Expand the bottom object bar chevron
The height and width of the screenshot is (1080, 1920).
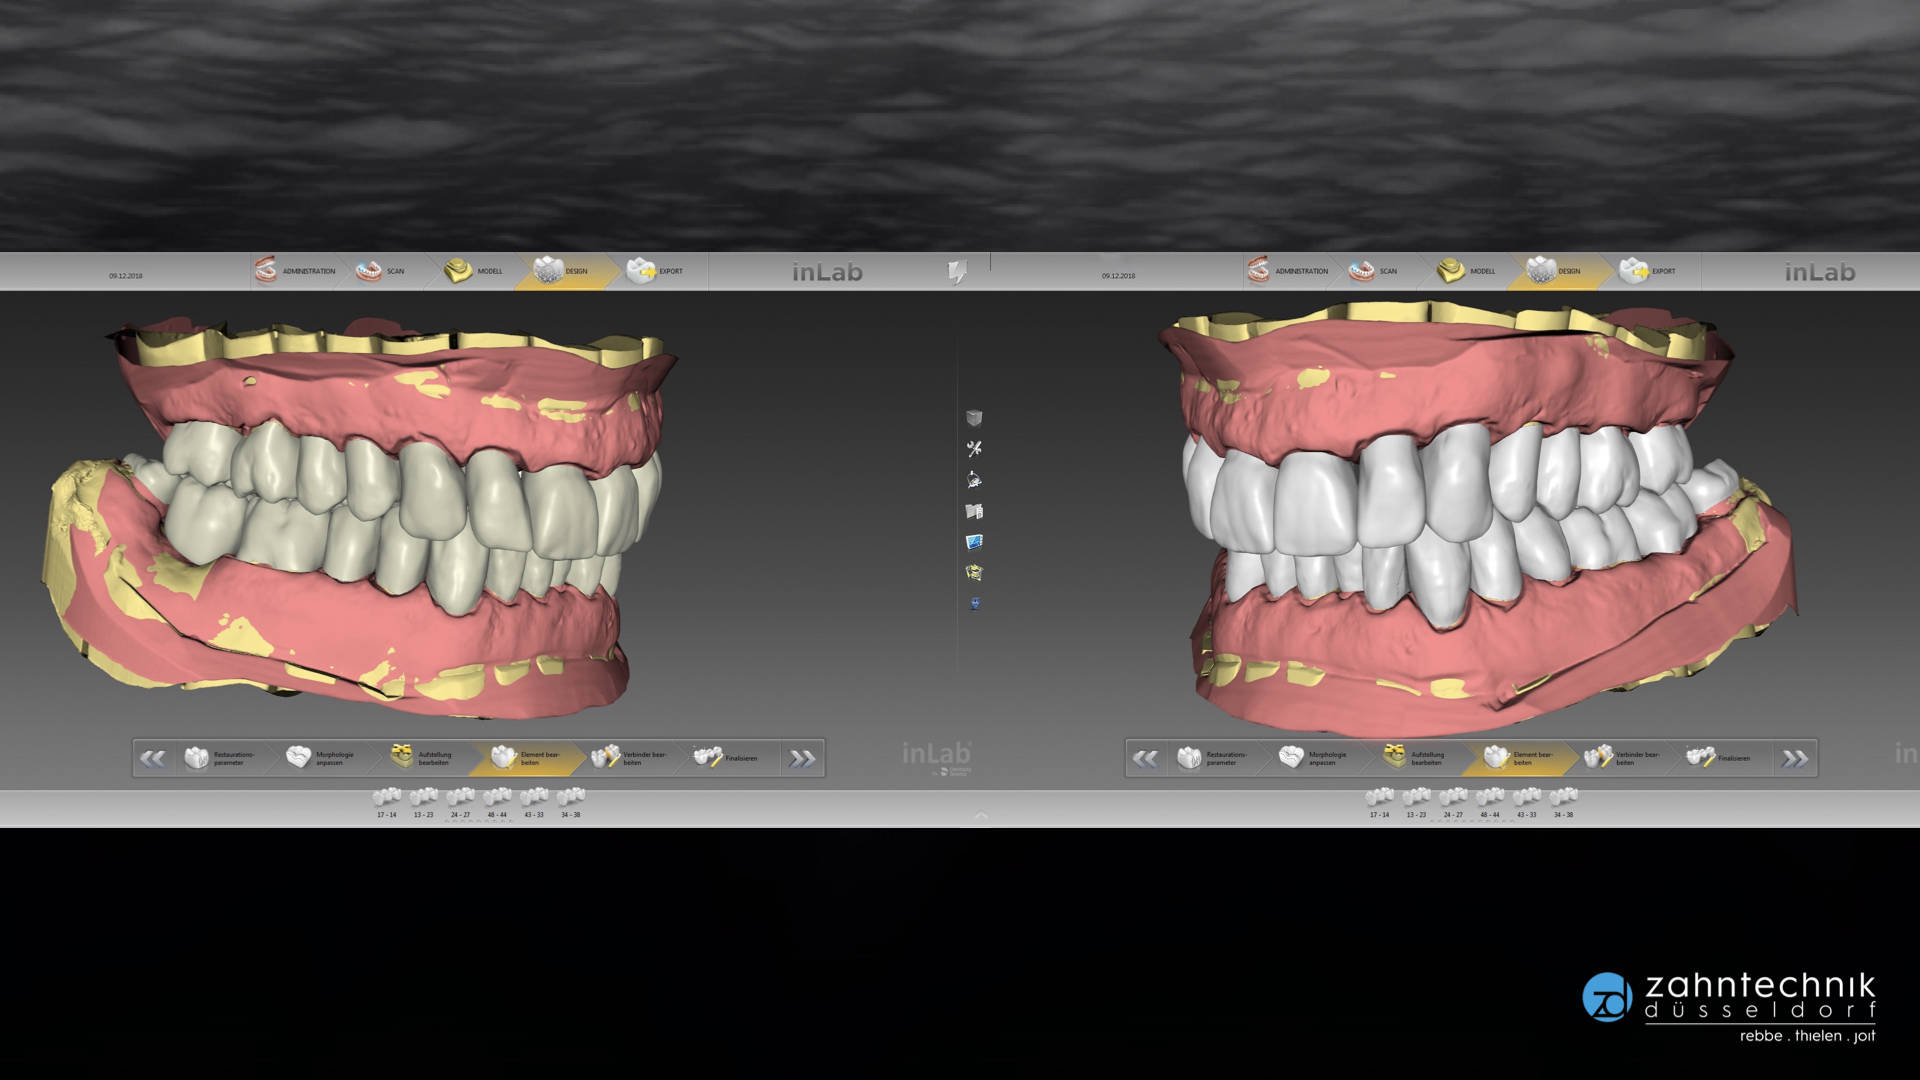click(x=981, y=816)
